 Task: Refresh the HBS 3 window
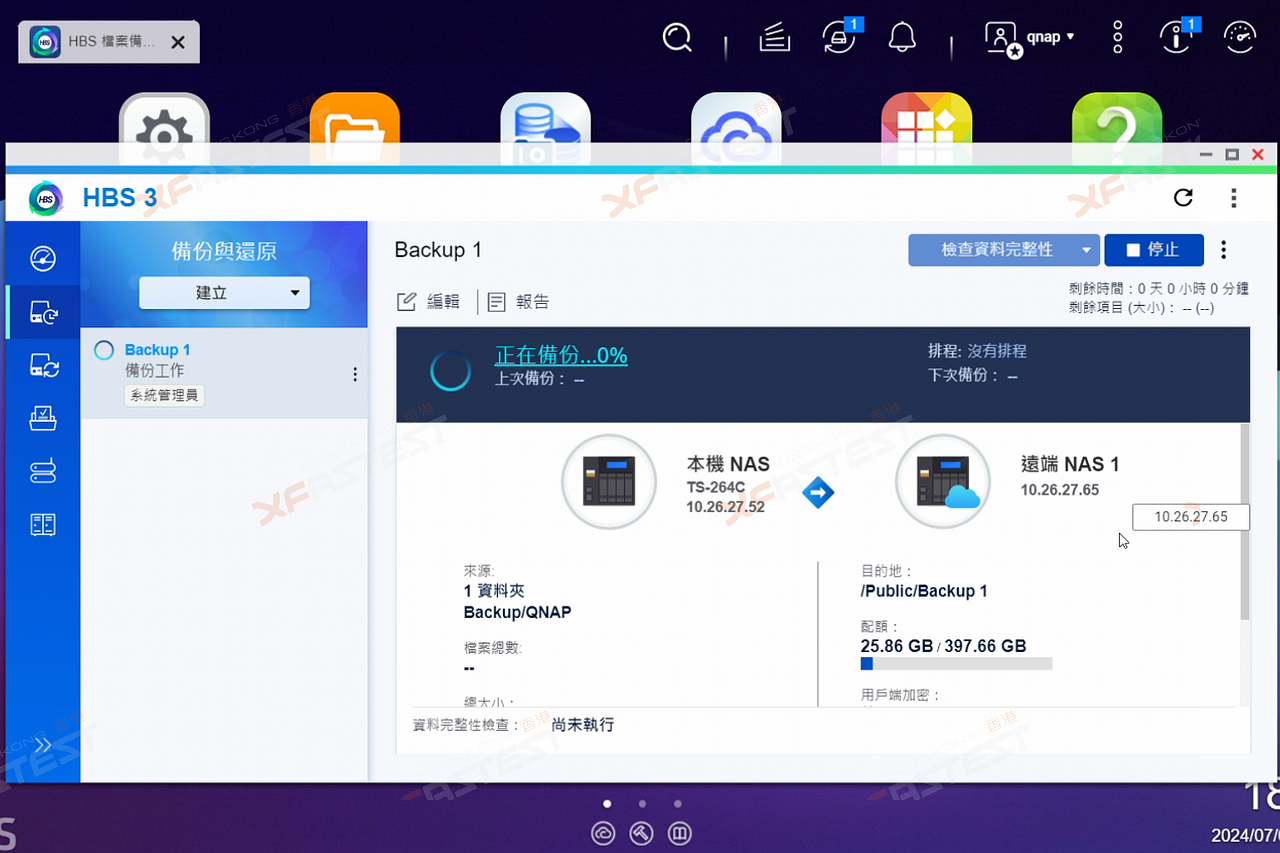pyautogui.click(x=1183, y=197)
